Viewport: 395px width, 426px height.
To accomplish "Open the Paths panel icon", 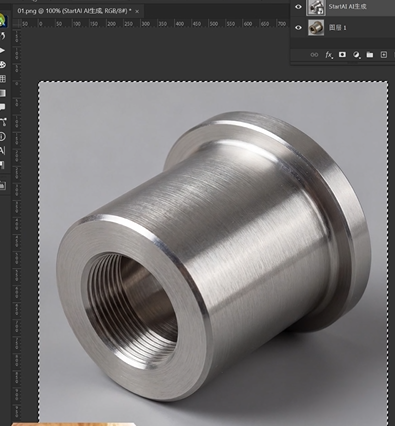I will pyautogui.click(x=3, y=122).
